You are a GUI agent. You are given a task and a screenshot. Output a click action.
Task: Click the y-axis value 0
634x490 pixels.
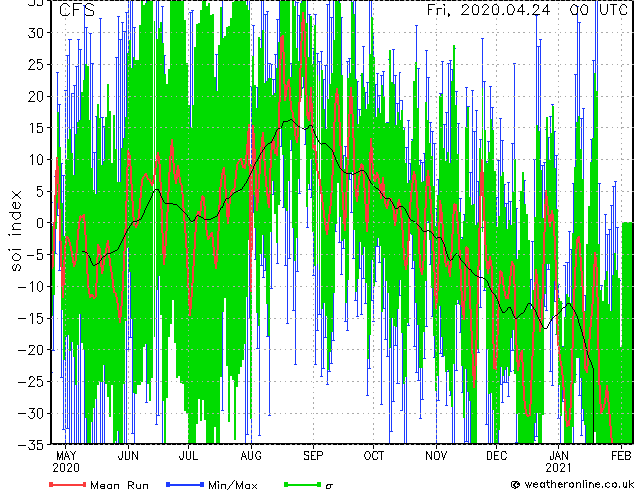[x=42, y=223]
